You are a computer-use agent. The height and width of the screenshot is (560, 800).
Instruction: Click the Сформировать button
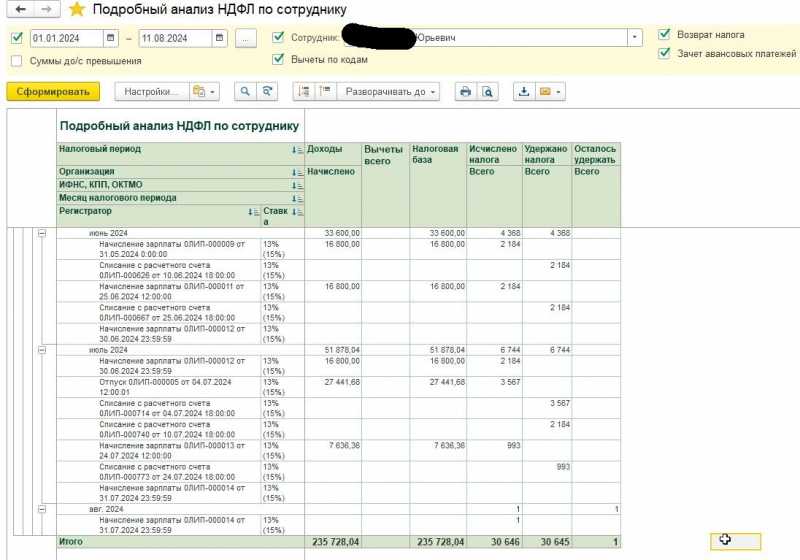pos(53,92)
